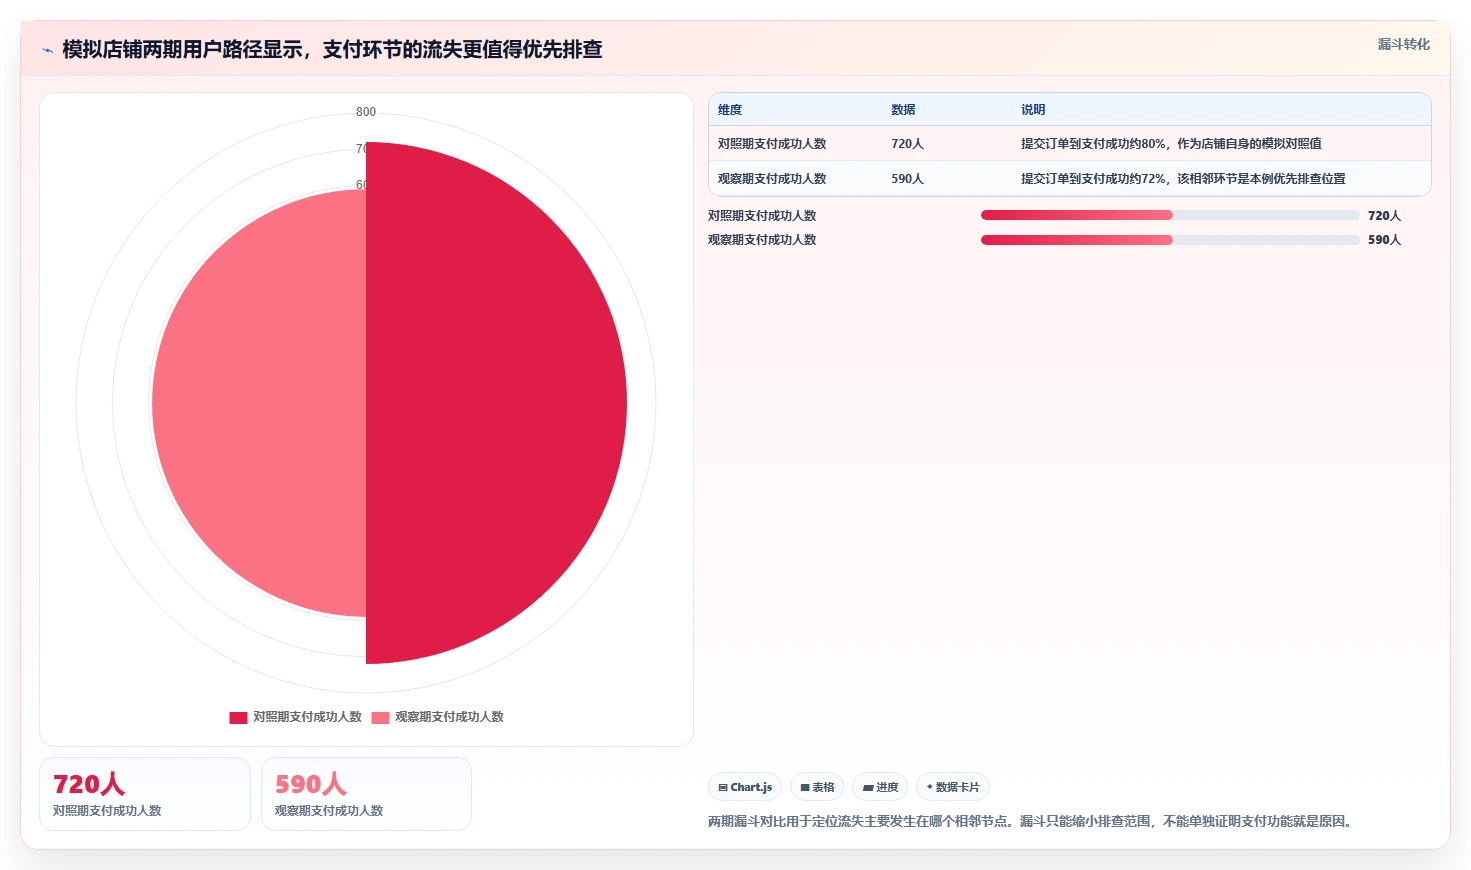
Task: Select the 说明 column header
Action: pos(1033,110)
